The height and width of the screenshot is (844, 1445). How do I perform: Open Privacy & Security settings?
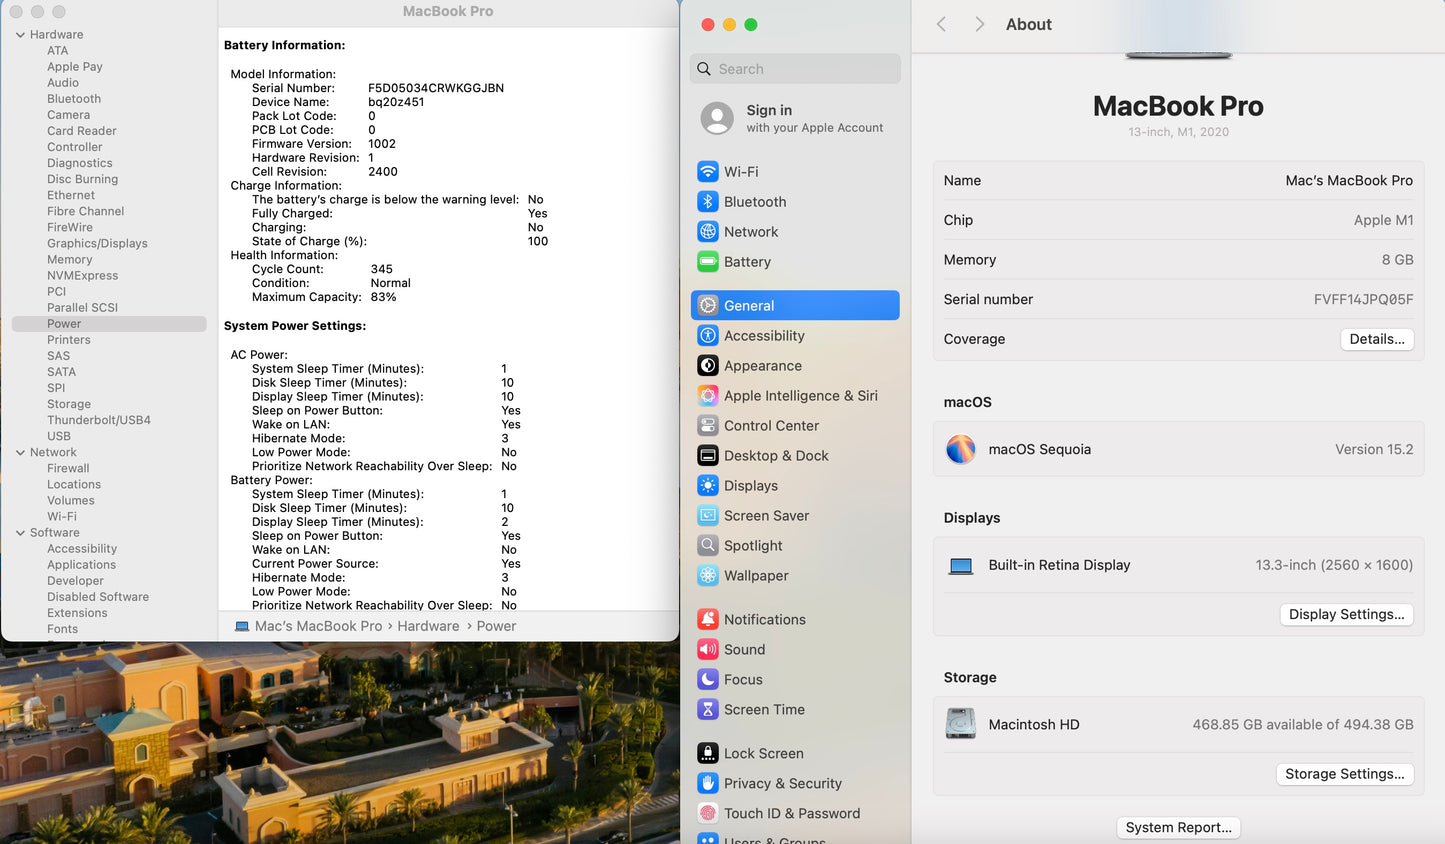coord(782,784)
